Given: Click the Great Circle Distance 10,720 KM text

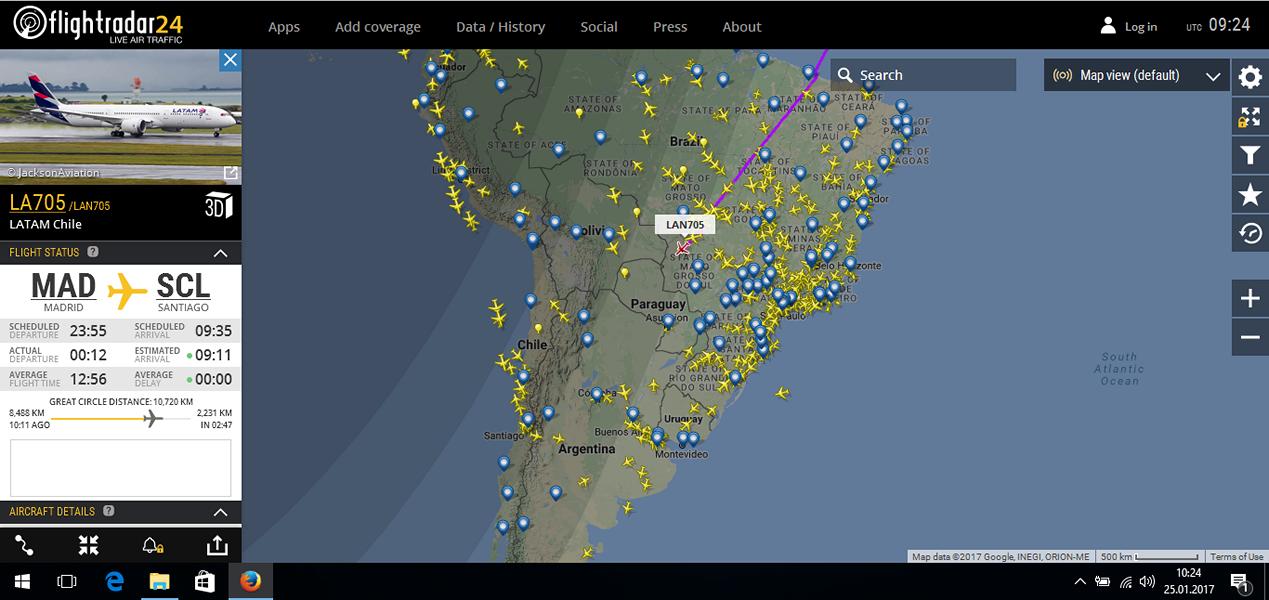Looking at the screenshot, I should coord(121,401).
